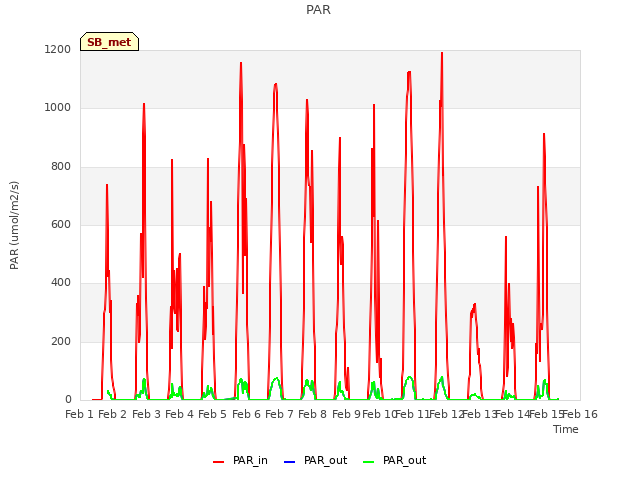Click the Feb 5 tick label
Screen dimensions: 640x480
[212, 414]
